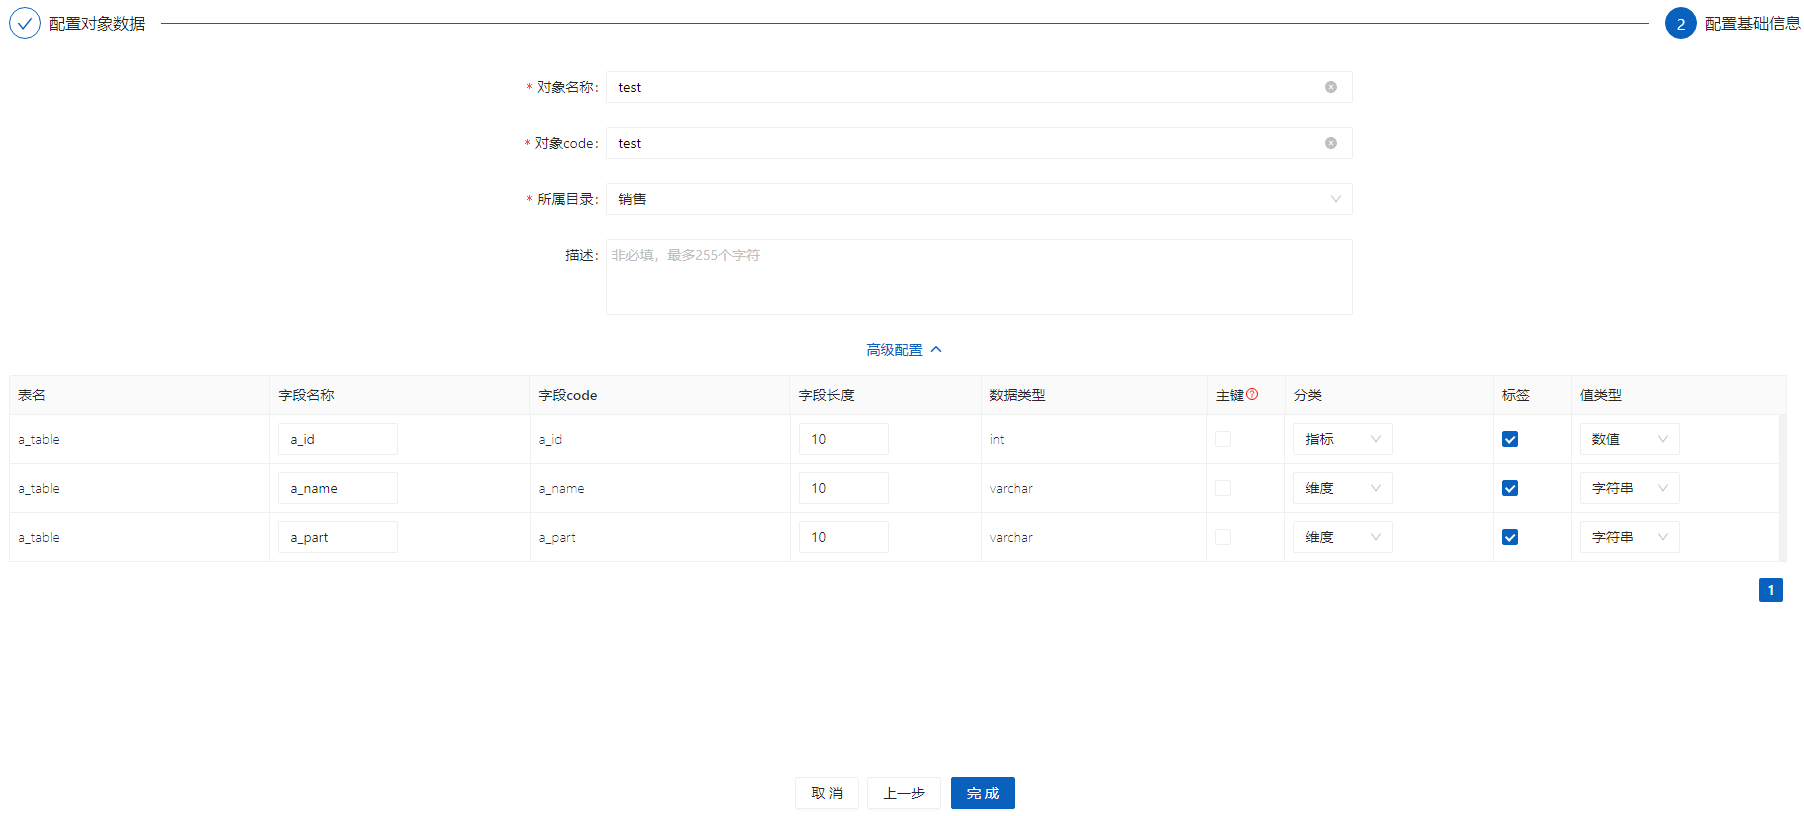The width and height of the screenshot is (1804, 816).
Task: Toggle the 标签 checkbox for a_id row
Action: tap(1510, 439)
